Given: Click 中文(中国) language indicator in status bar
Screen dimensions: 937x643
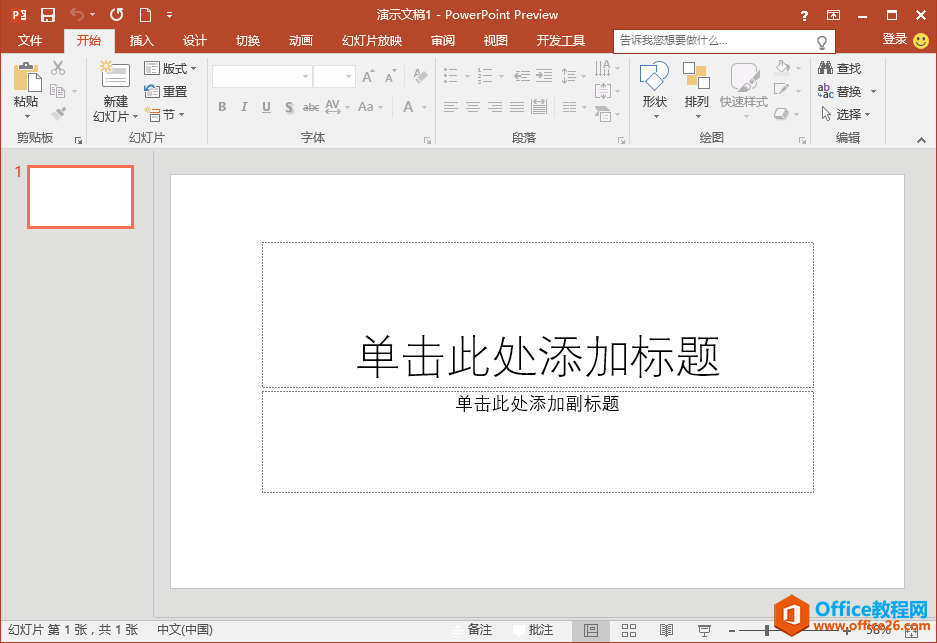Looking at the screenshot, I should click(185, 630).
